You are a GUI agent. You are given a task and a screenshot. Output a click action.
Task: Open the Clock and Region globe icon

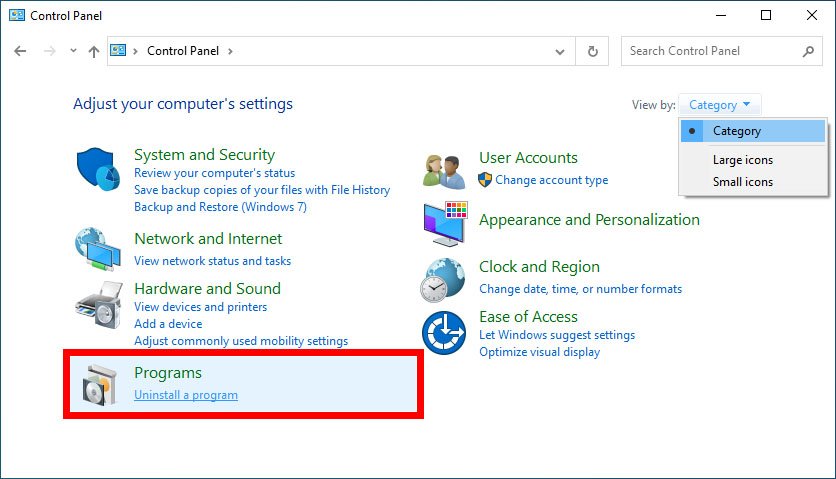pyautogui.click(x=443, y=280)
